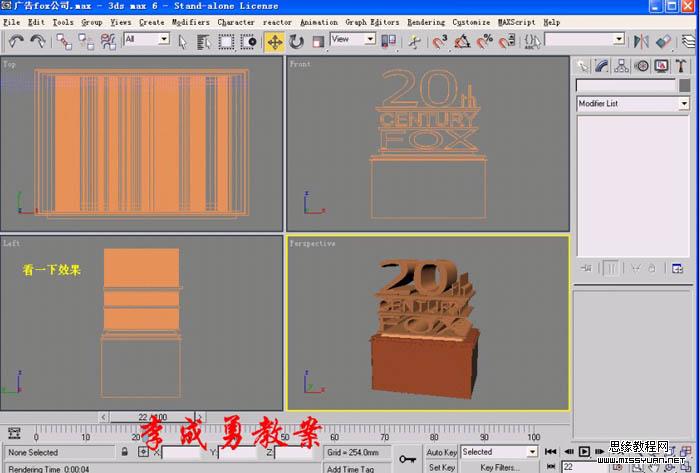Click the Add Time Tag field
Screen dimensions: 700x473
coord(350,468)
